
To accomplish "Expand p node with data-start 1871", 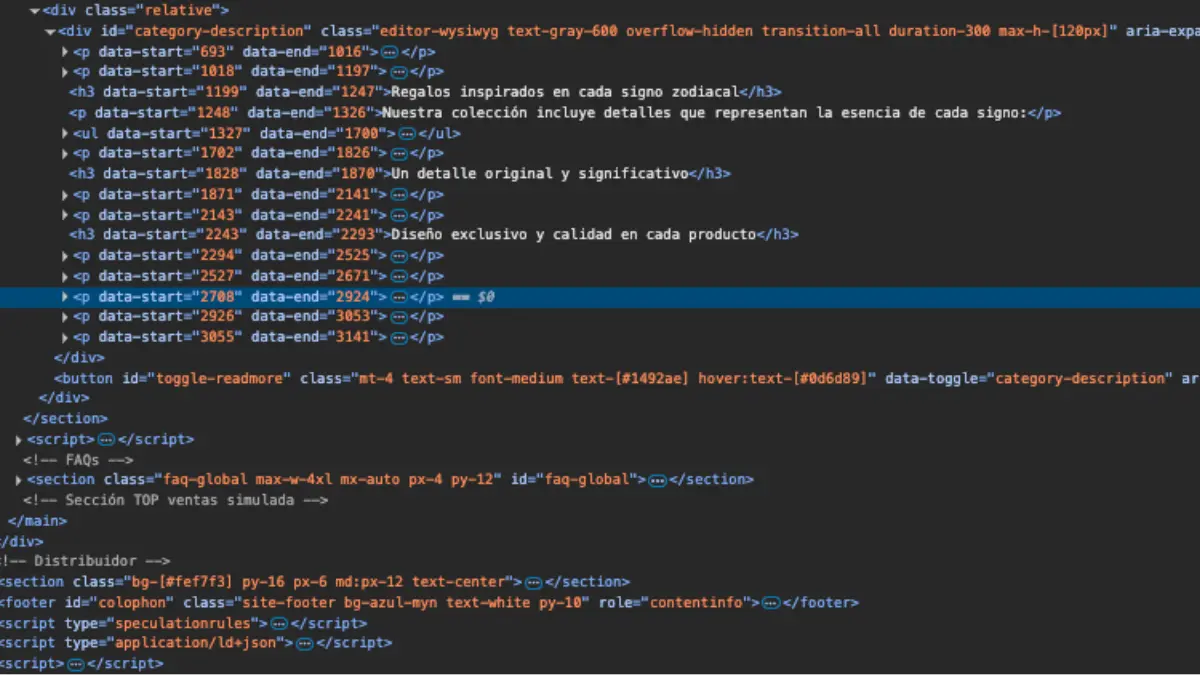I will [x=65, y=194].
